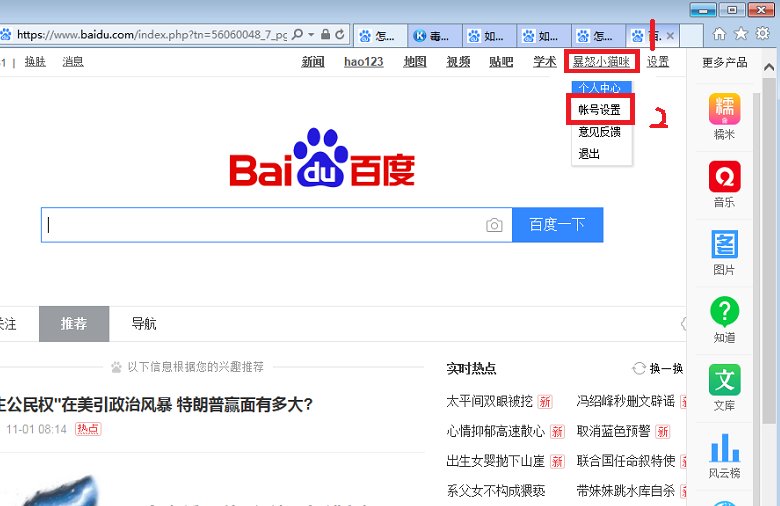
Task: Open the Wenku (文库) icon in sidebar
Action: (x=724, y=380)
